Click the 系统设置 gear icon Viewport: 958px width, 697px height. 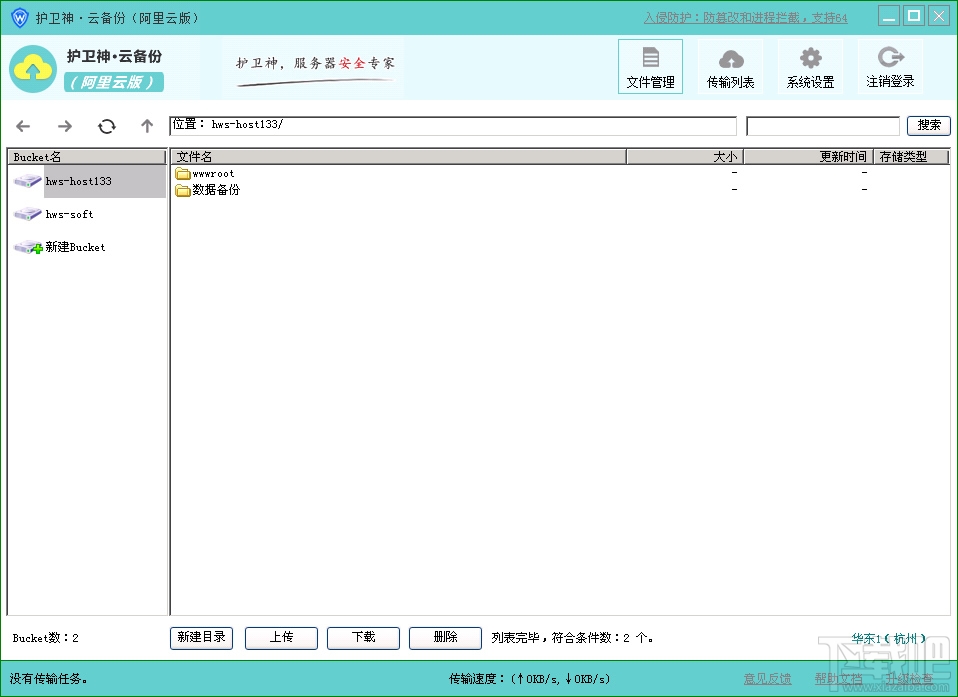coord(811,58)
